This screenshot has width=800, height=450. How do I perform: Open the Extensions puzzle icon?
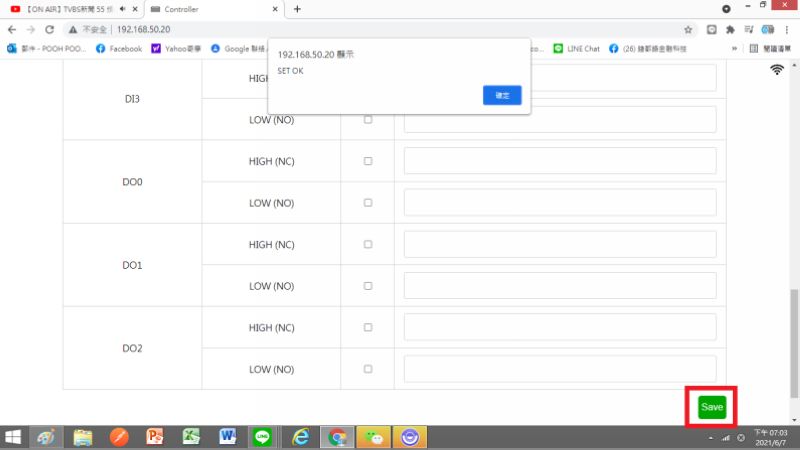coord(730,29)
